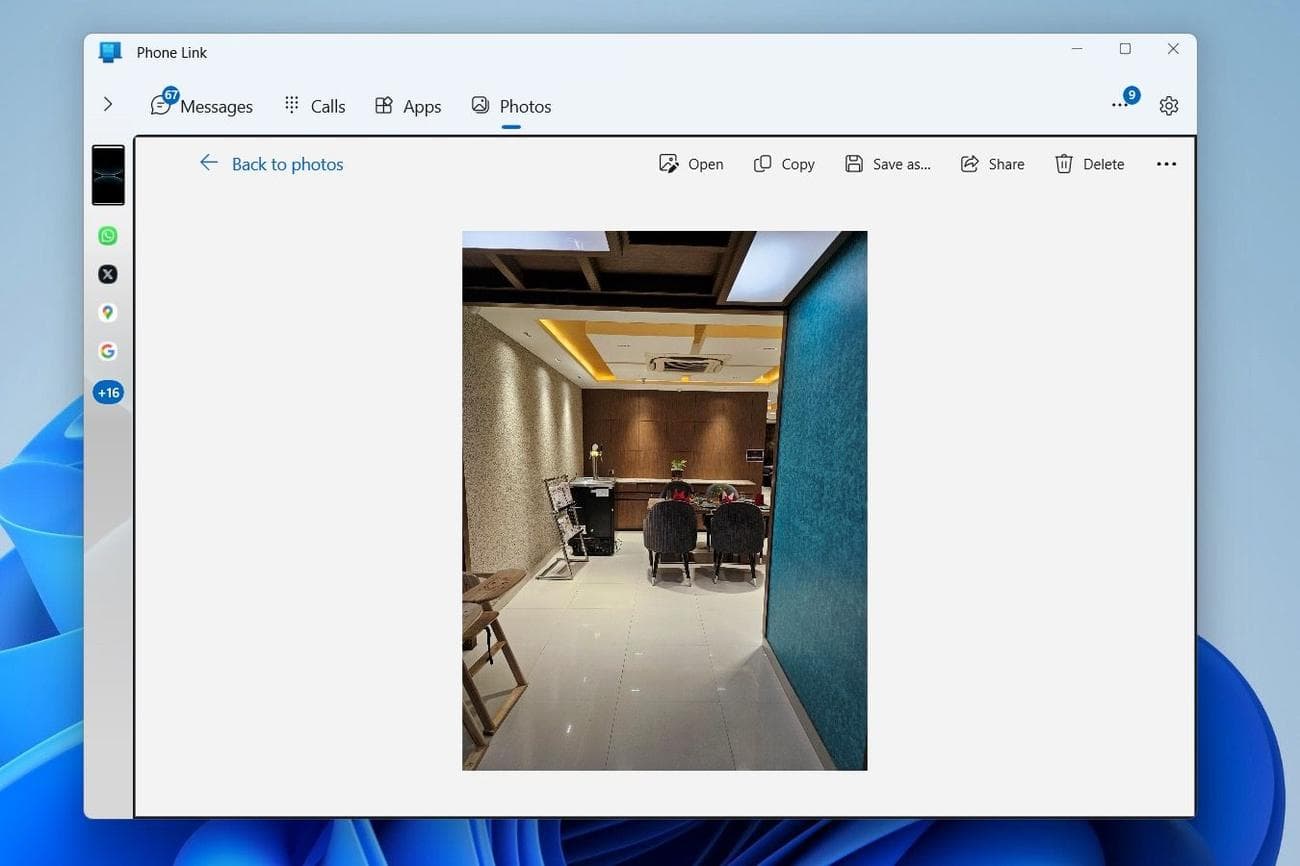Viewport: 1300px width, 866px height.
Task: Go back to photos
Action: [x=271, y=164]
